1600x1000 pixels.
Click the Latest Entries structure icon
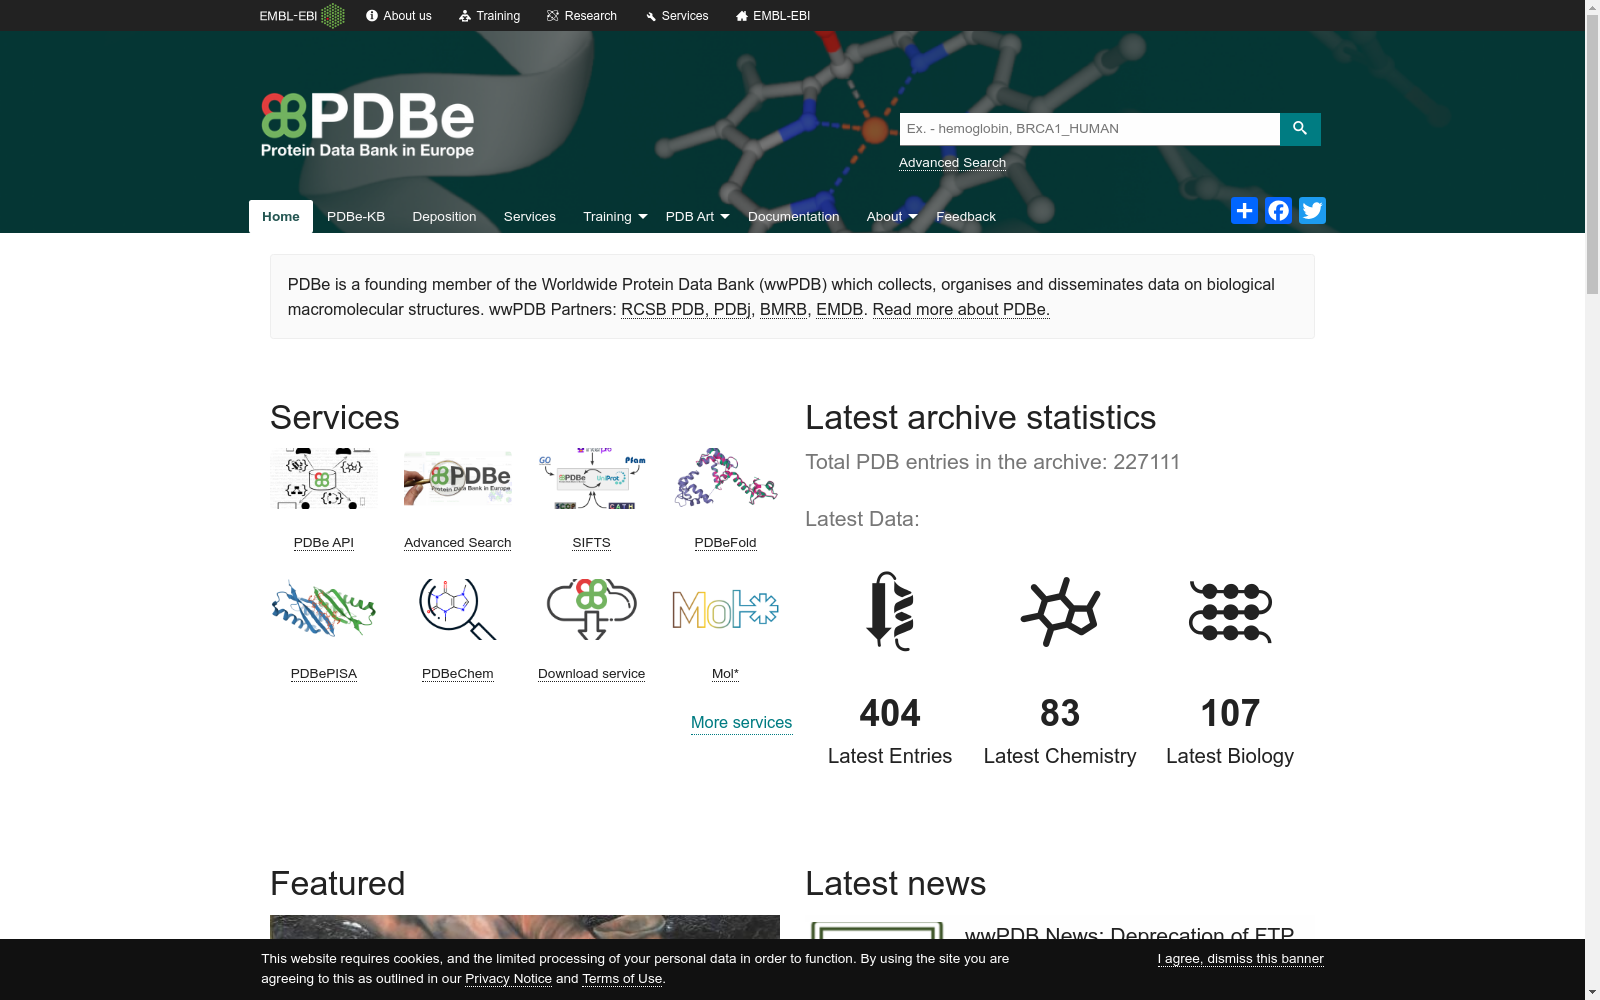[x=890, y=611]
